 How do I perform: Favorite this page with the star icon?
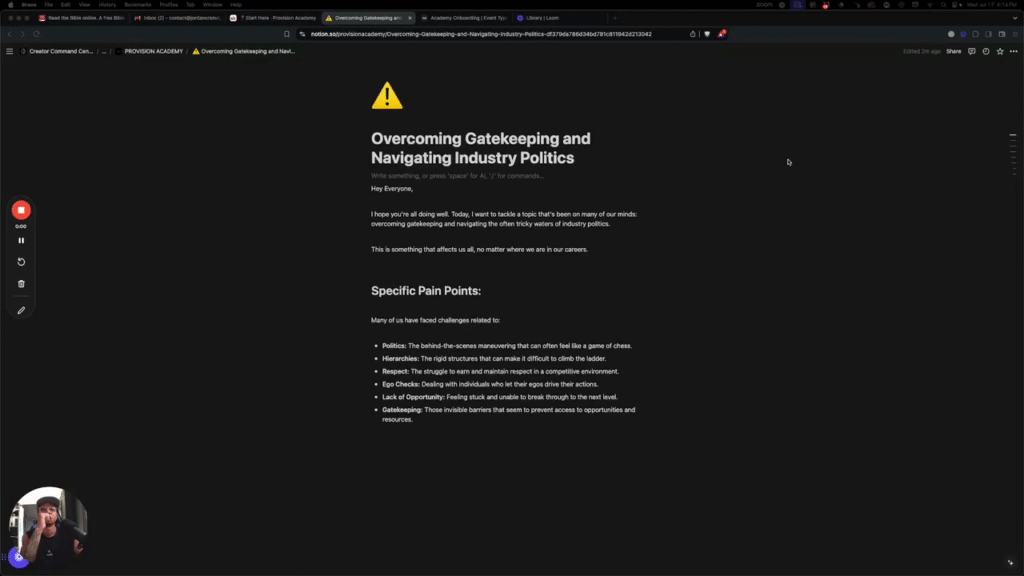click(1000, 51)
